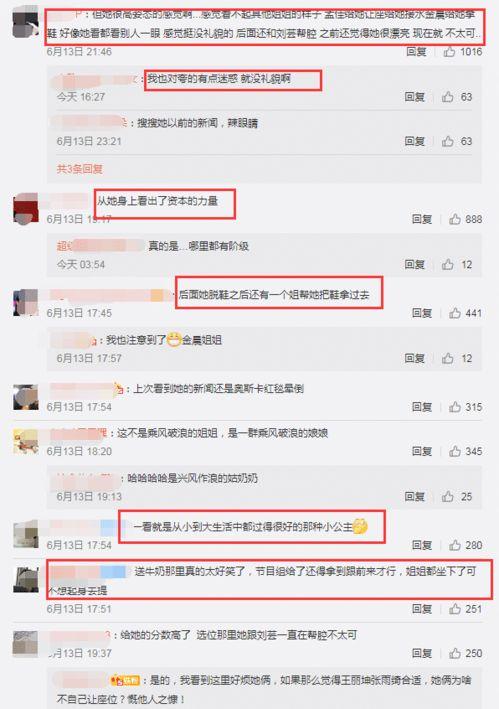Open the red avatar of capital-power commenter

26,208
